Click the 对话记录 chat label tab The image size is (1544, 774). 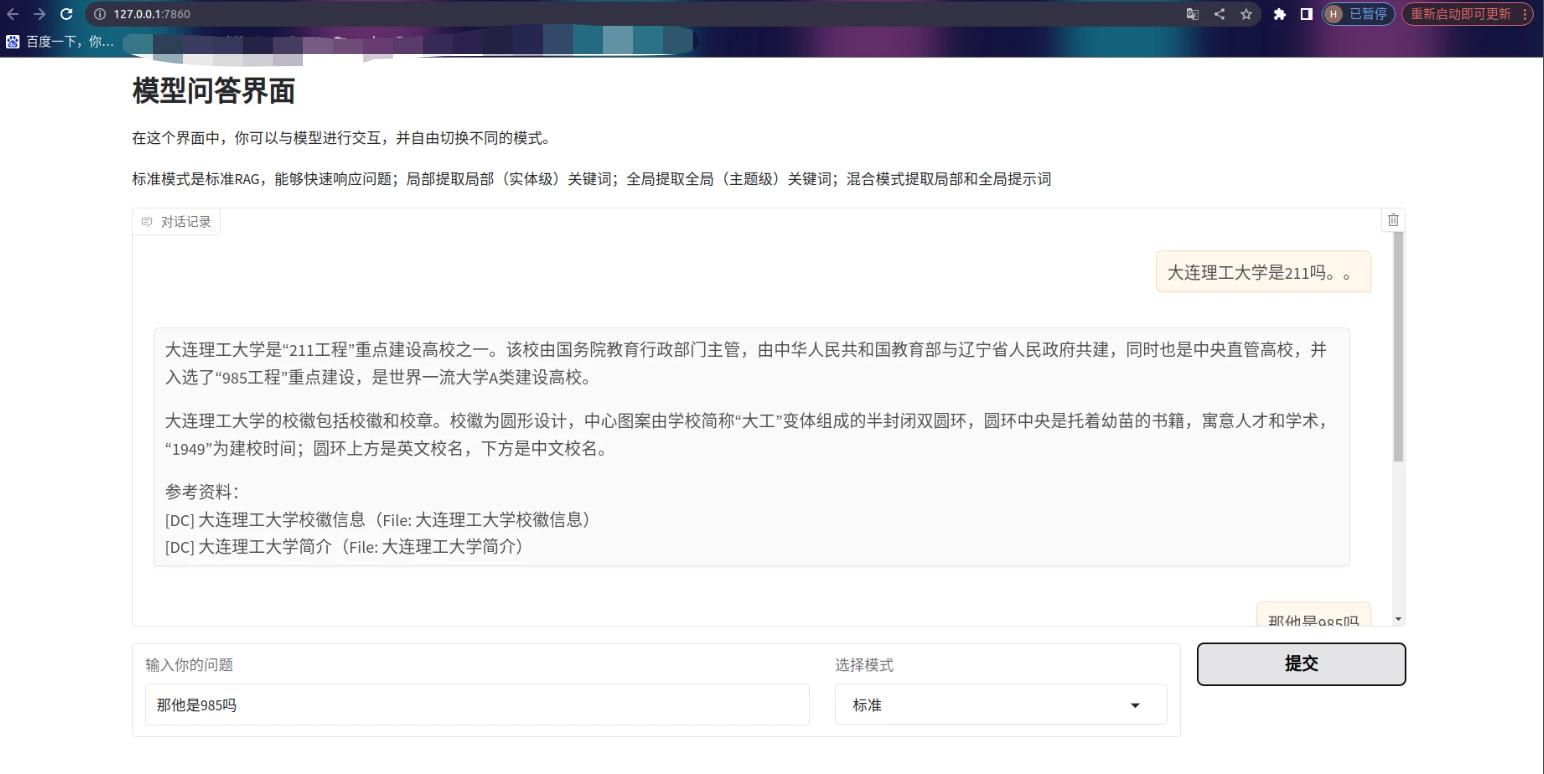point(177,222)
